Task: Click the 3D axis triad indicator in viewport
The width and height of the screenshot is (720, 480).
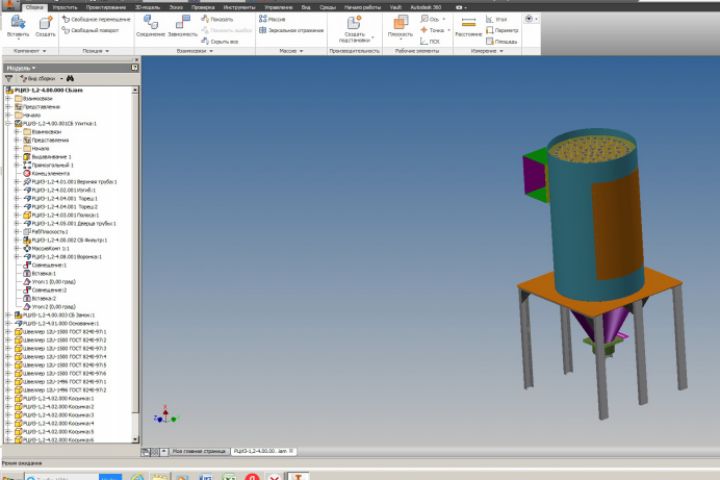Action: pyautogui.click(x=166, y=415)
